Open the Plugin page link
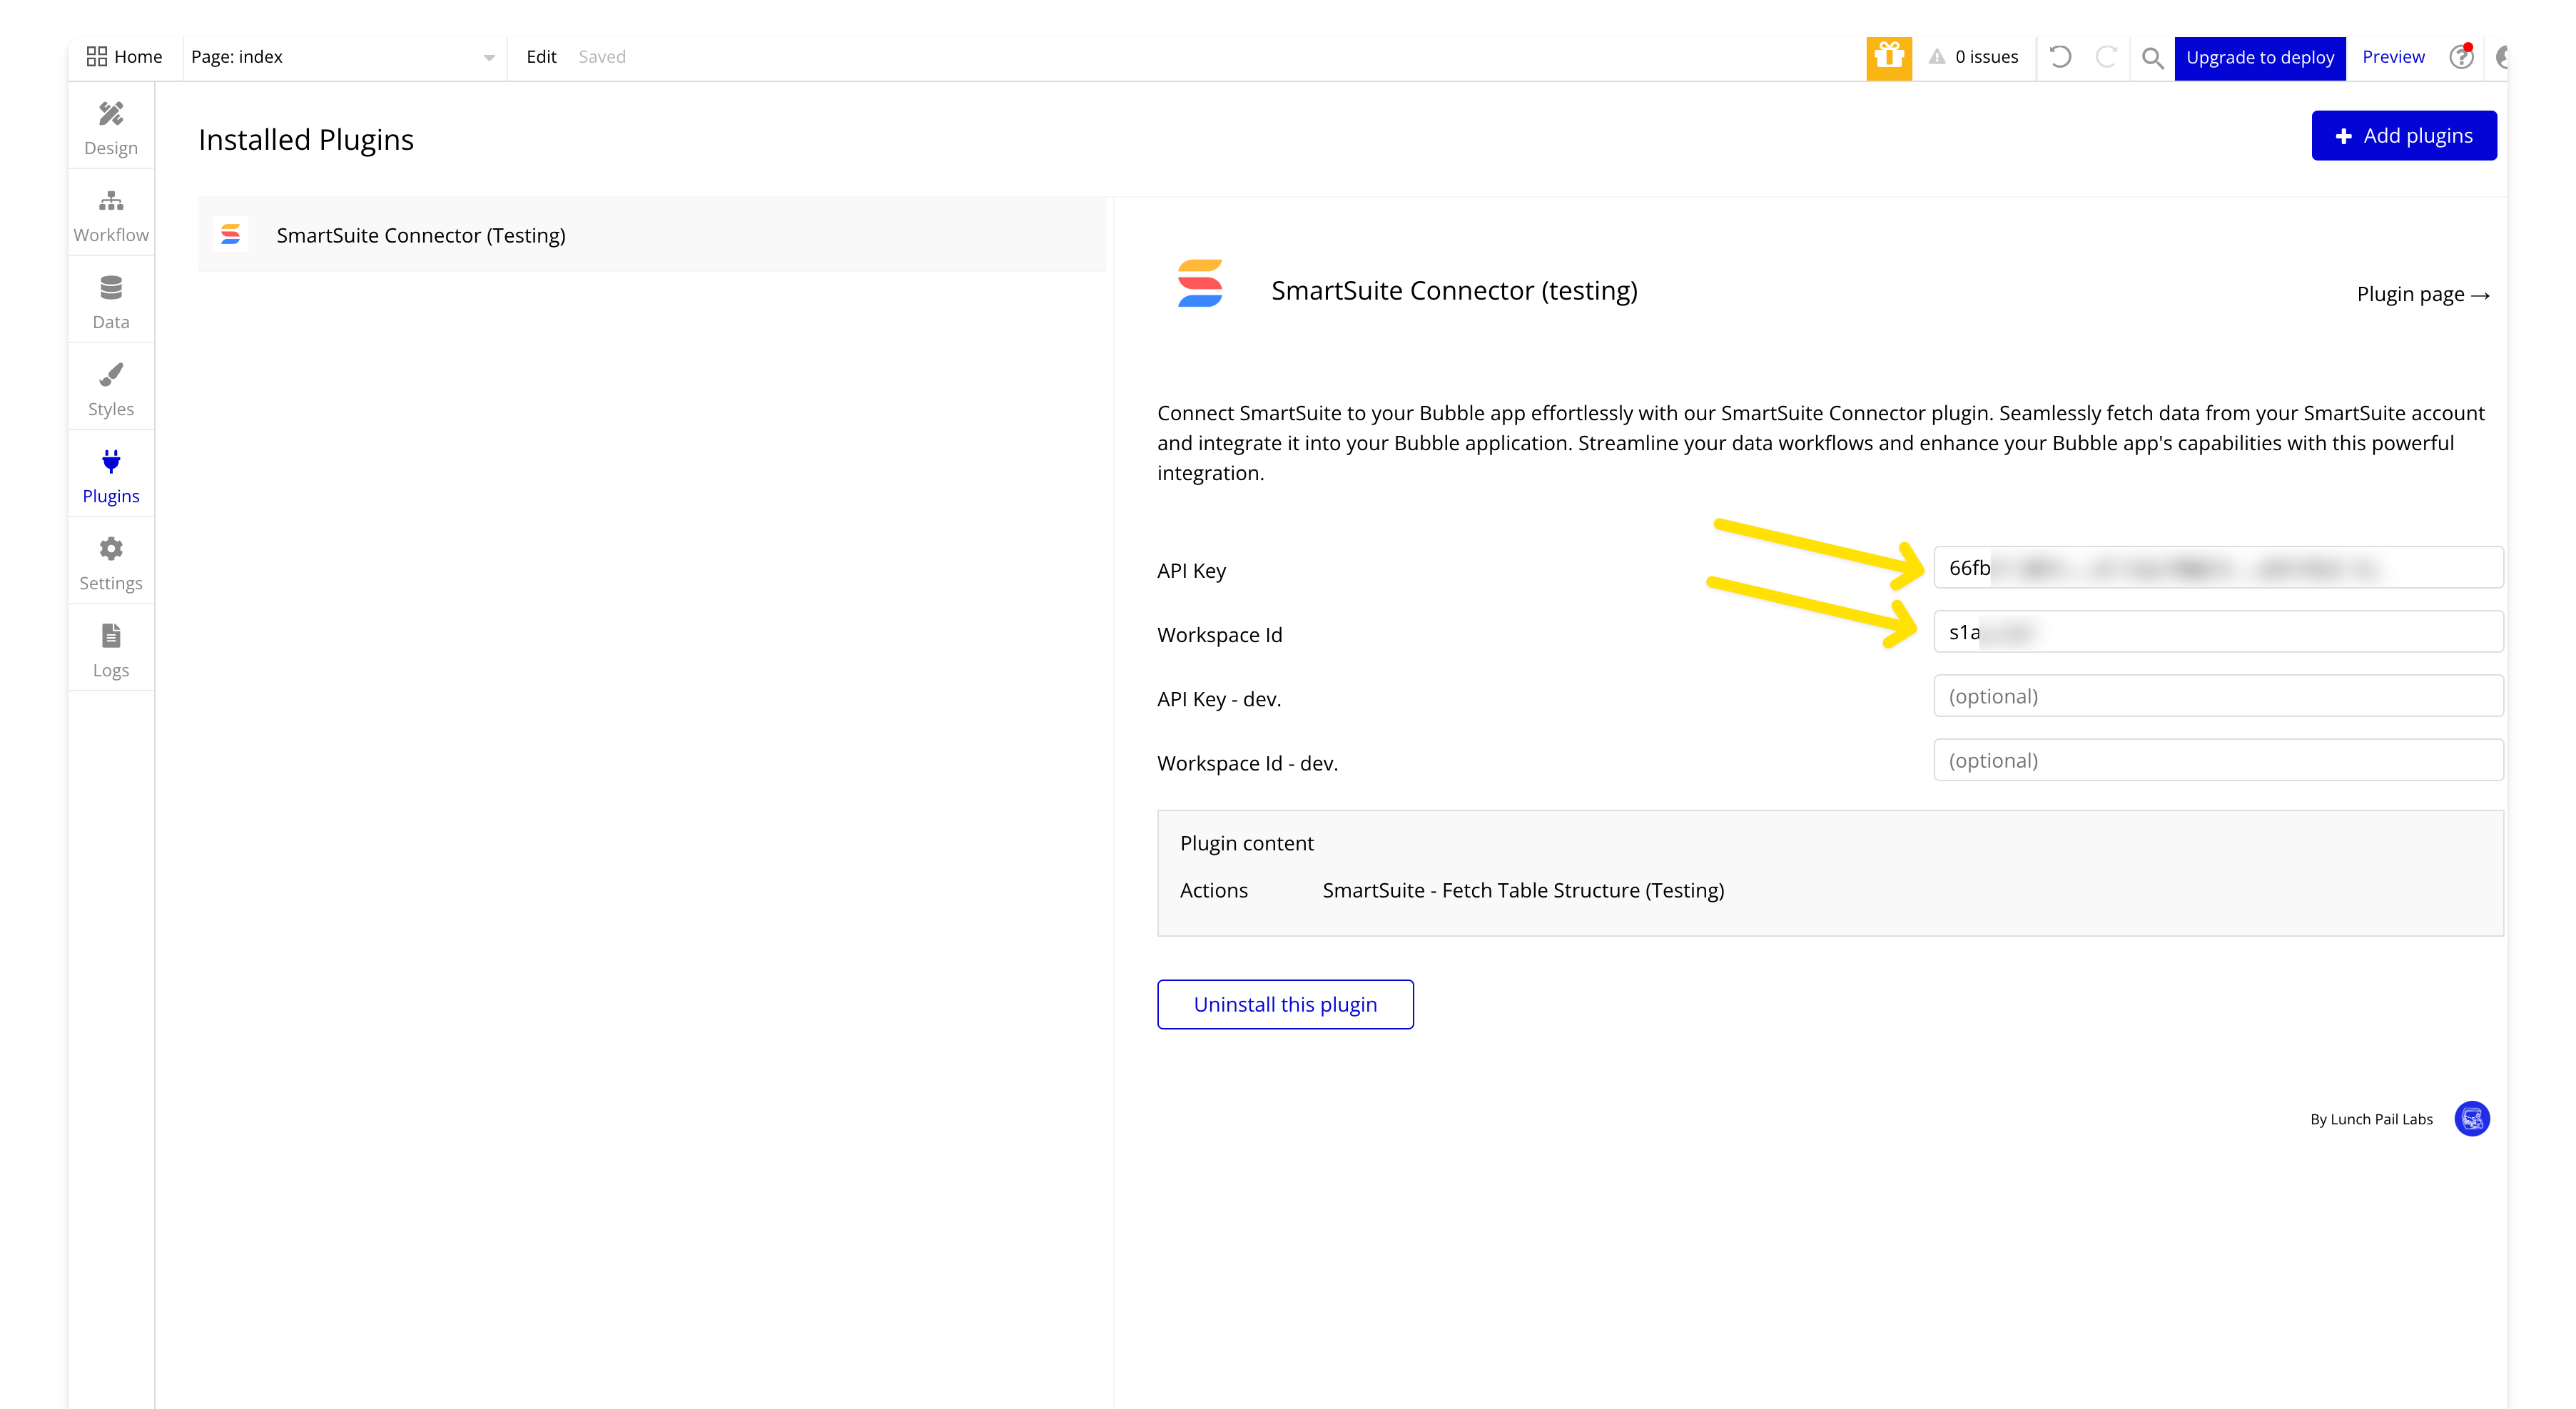Image resolution: width=2576 pixels, height=1409 pixels. point(2422,294)
